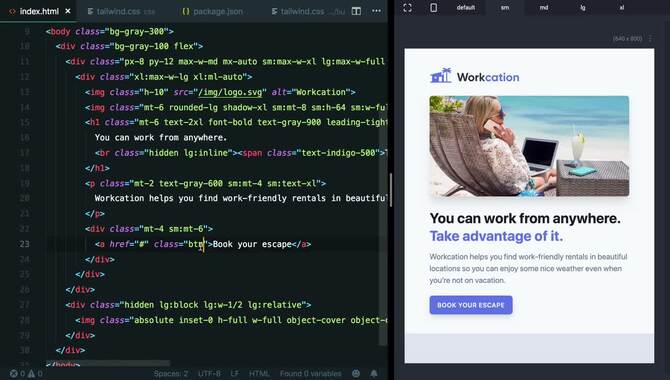Image resolution: width=670 pixels, height=380 pixels.
Task: Switch preview to md breakpoint
Action: tap(544, 8)
